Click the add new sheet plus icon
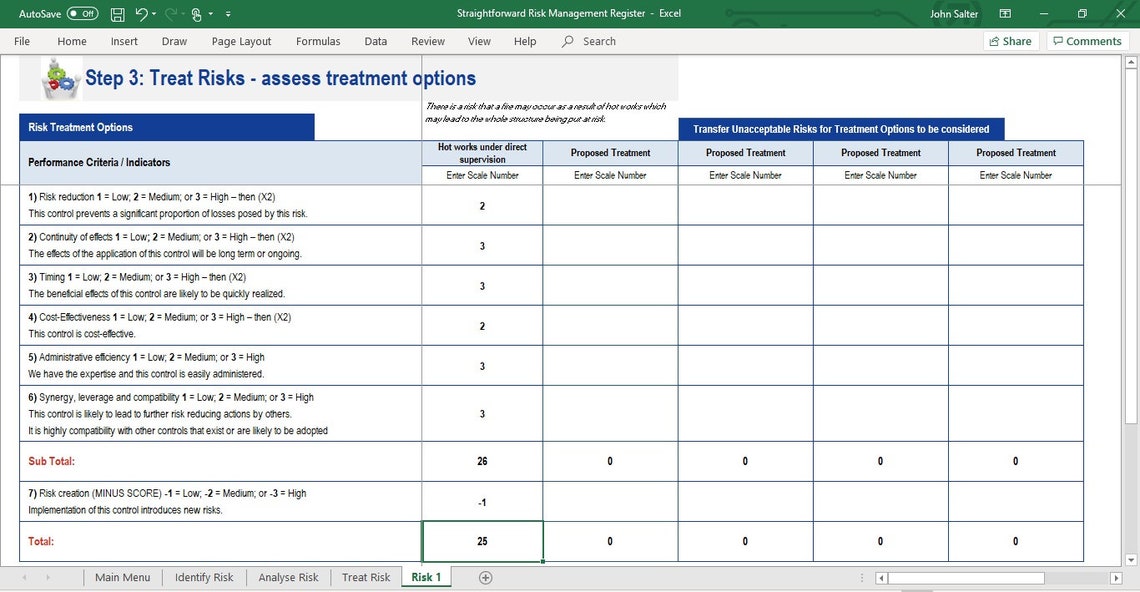1140x592 pixels. click(485, 577)
